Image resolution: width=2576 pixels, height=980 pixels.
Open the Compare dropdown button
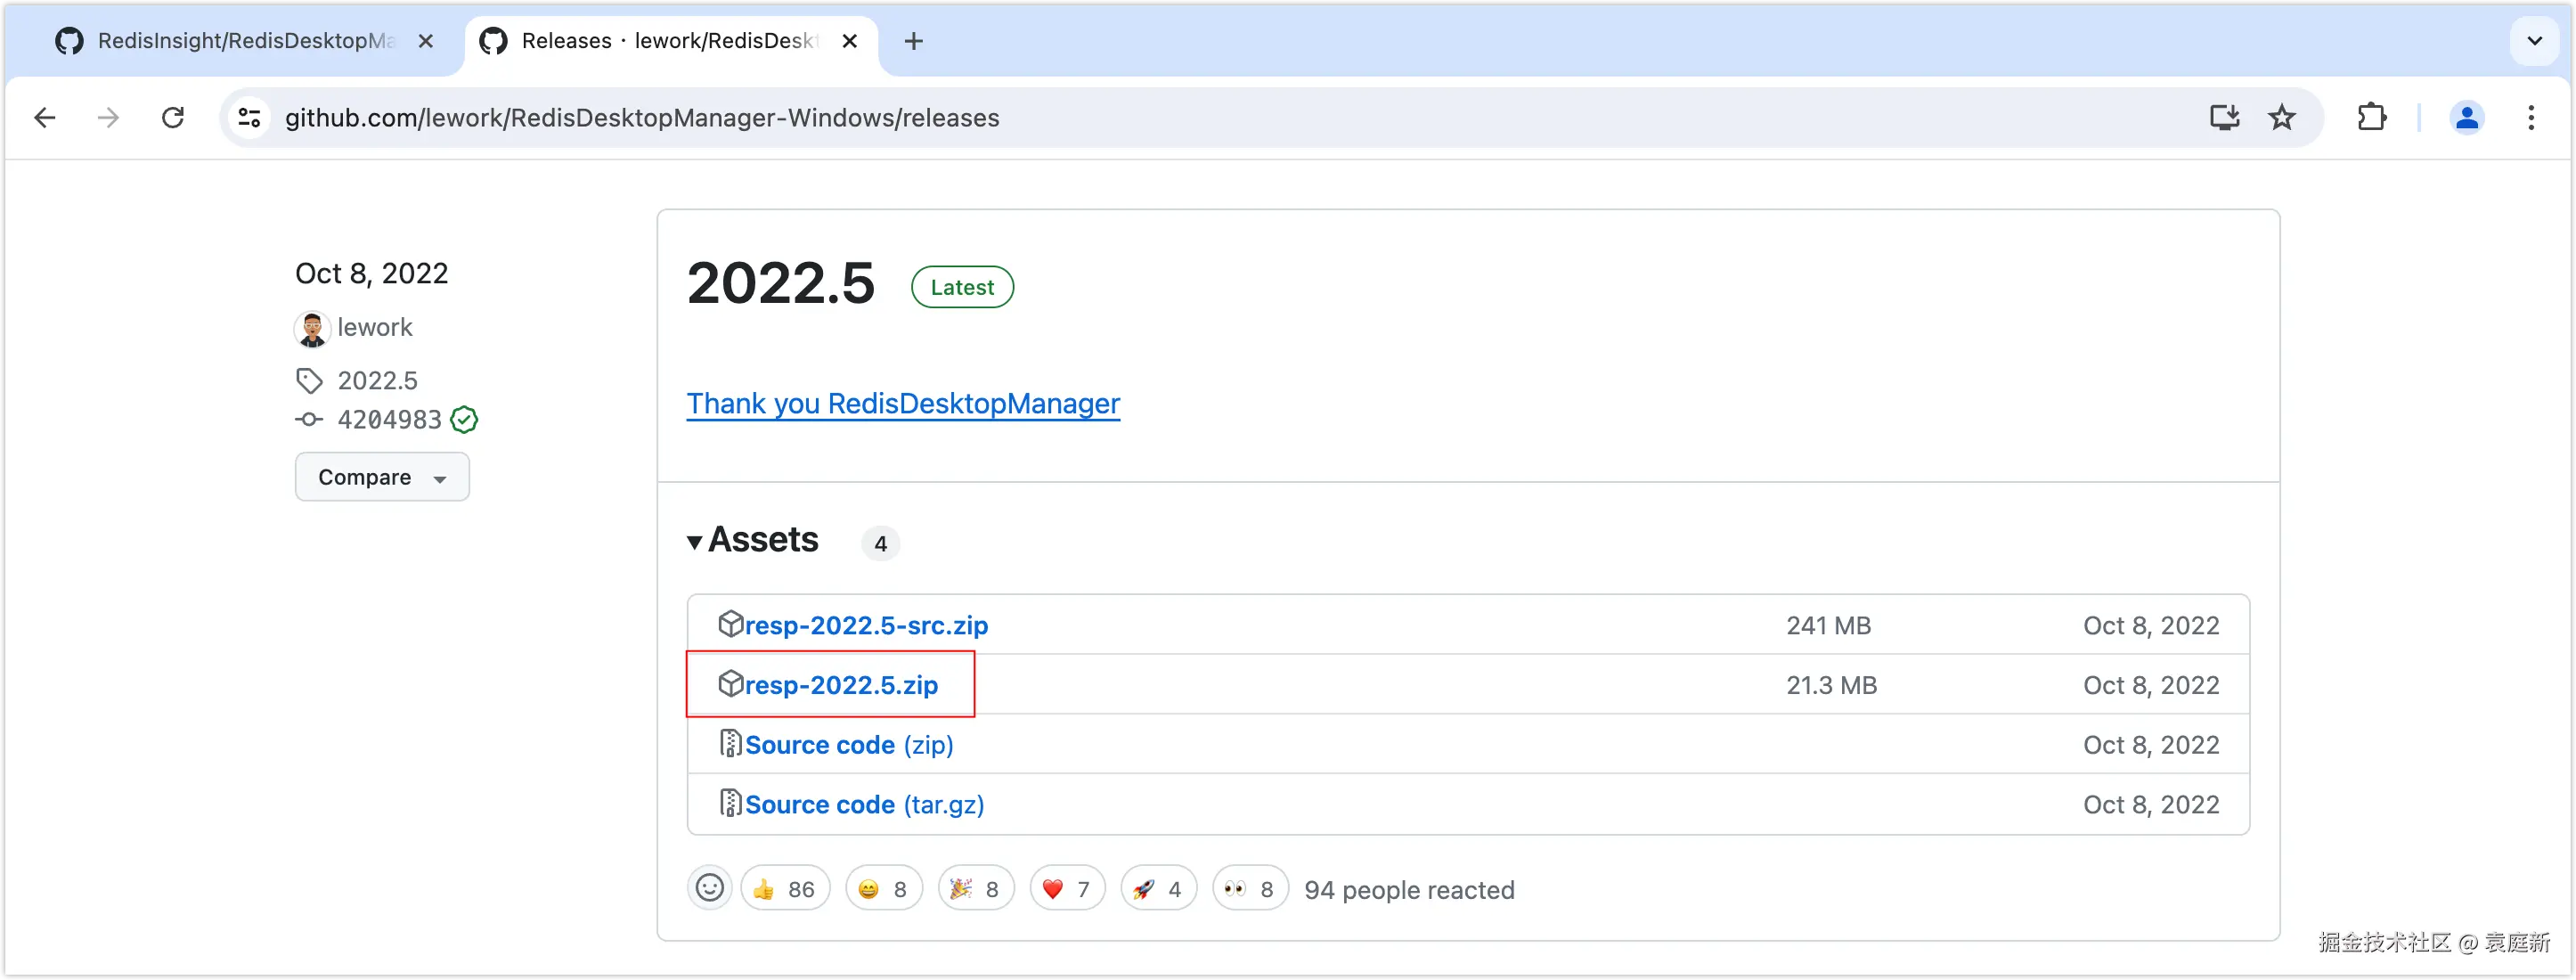click(x=382, y=477)
